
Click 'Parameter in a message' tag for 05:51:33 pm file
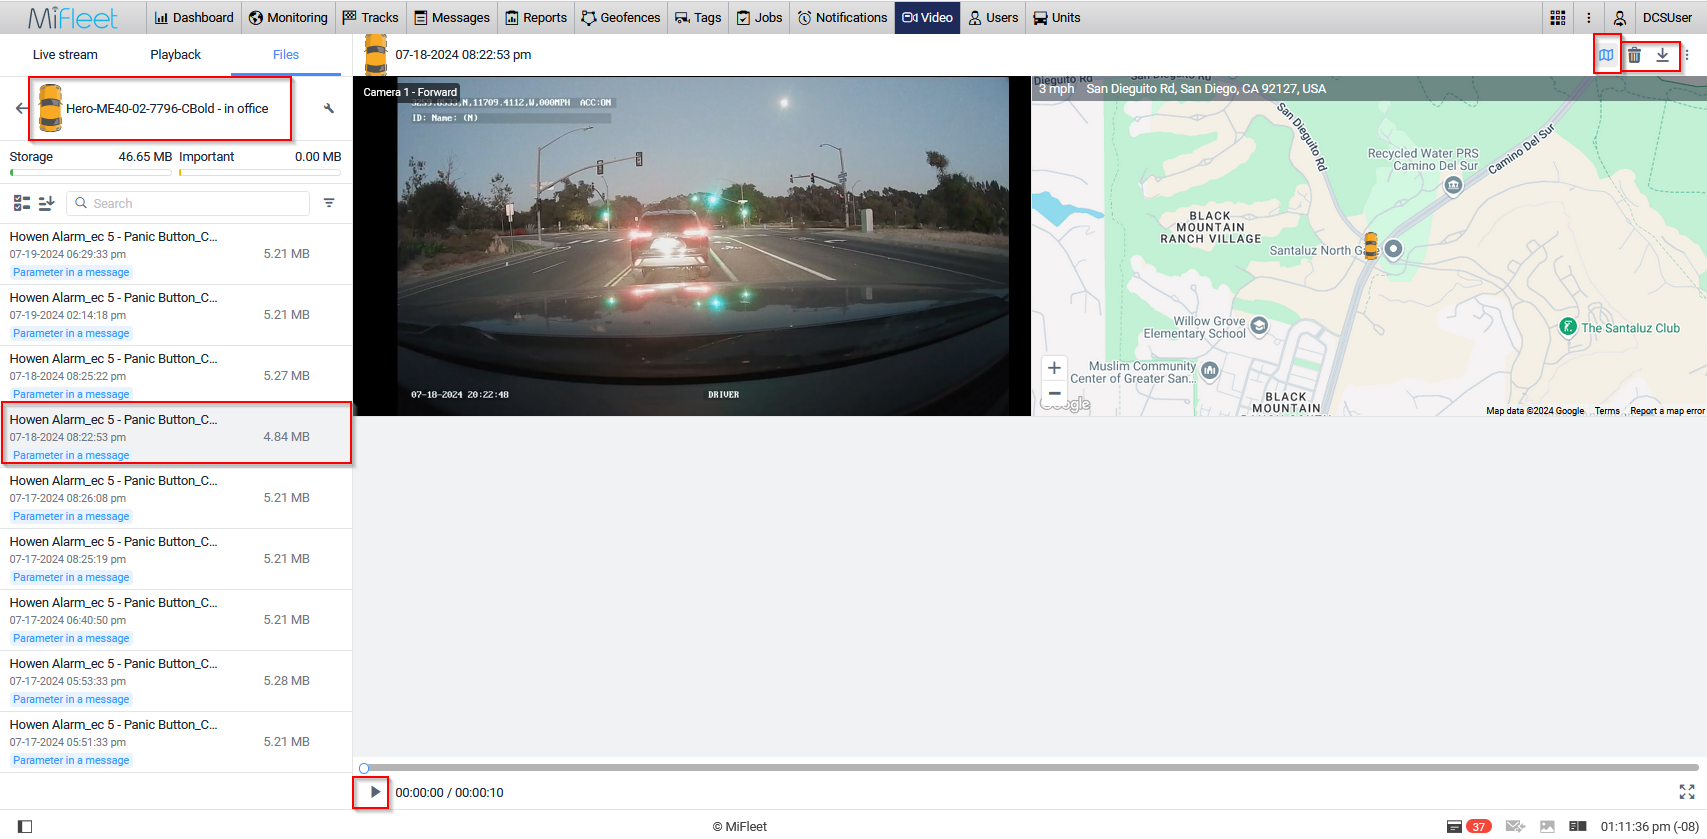click(x=71, y=760)
